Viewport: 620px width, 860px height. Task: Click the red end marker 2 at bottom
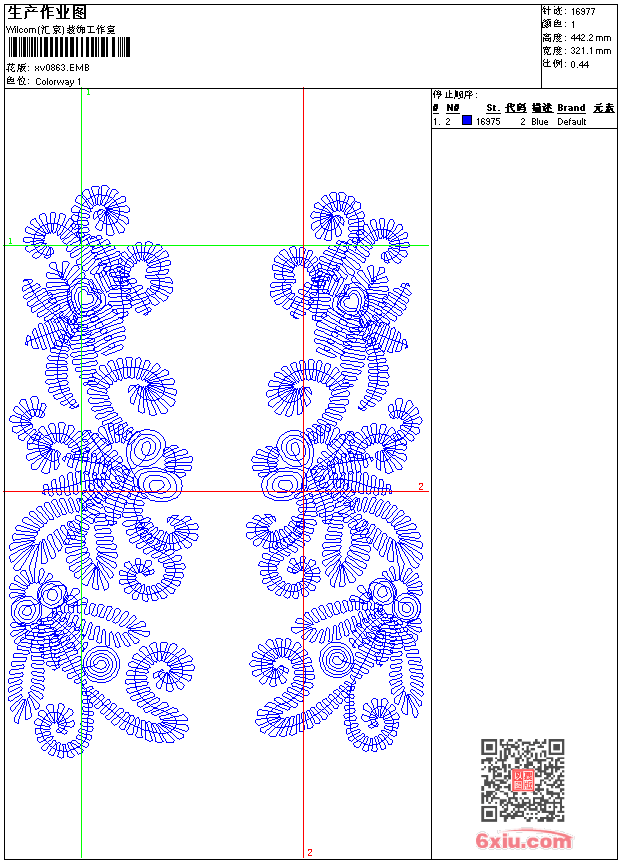click(x=309, y=852)
